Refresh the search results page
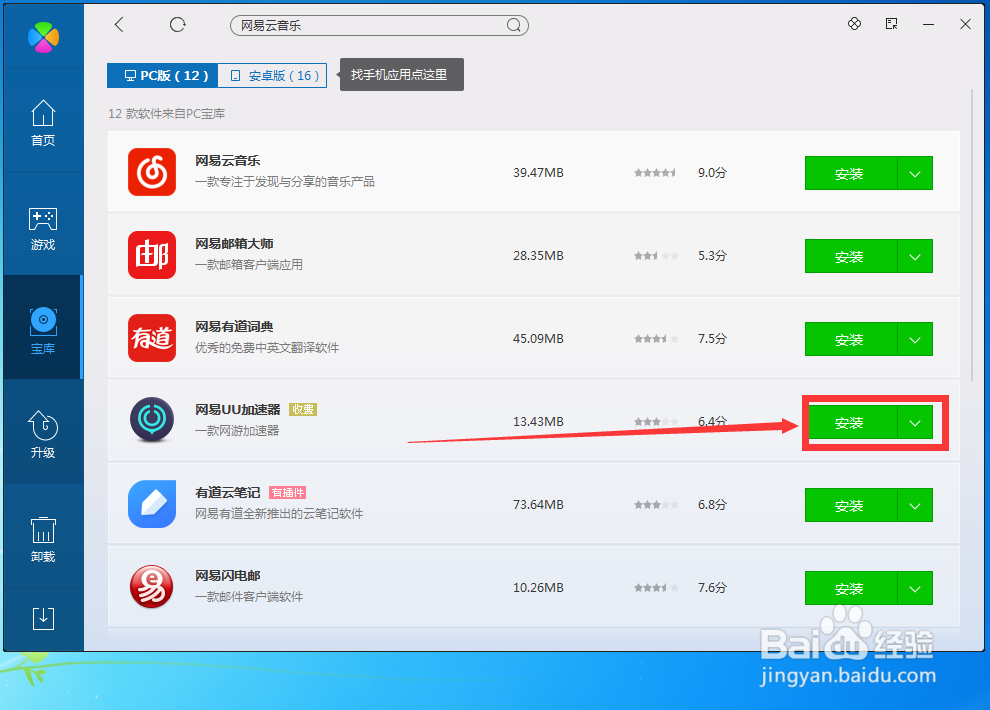The height and width of the screenshot is (710, 990). [x=178, y=25]
